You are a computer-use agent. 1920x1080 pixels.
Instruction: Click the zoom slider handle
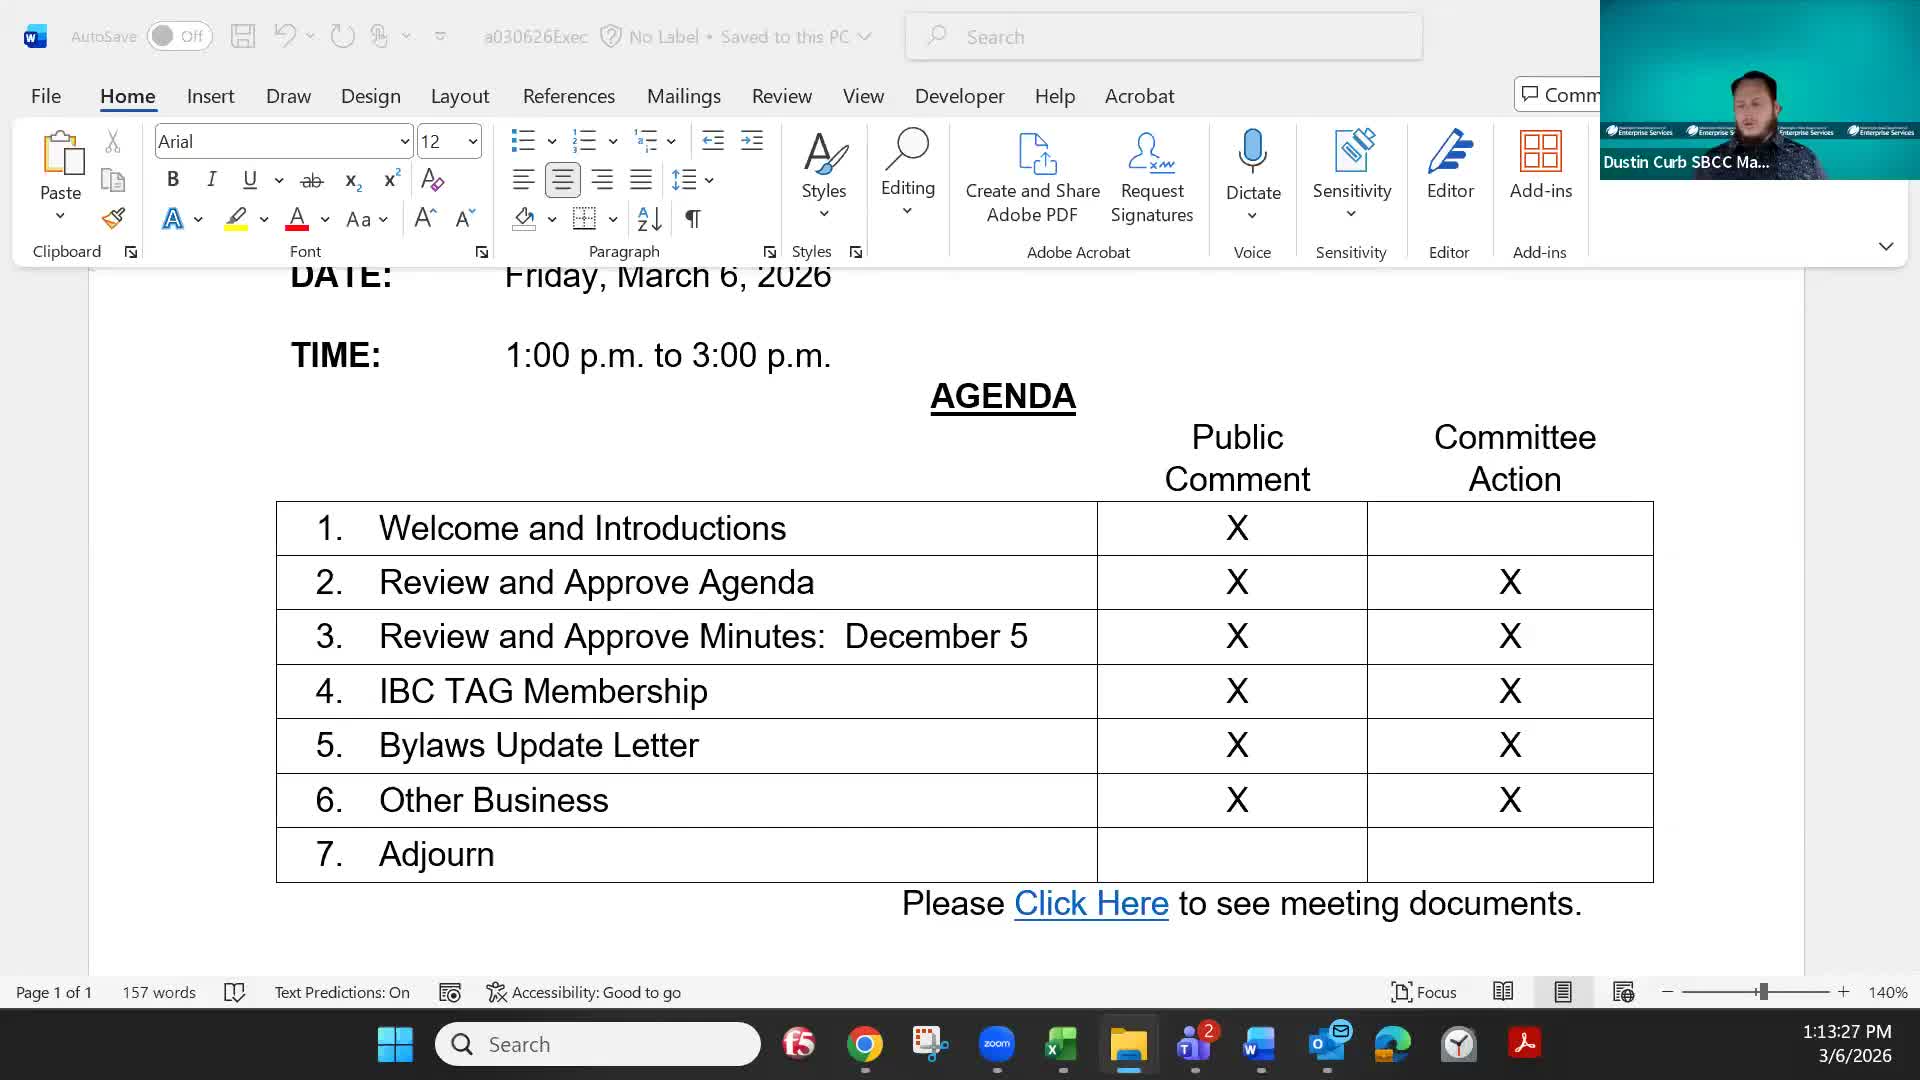click(x=1763, y=992)
